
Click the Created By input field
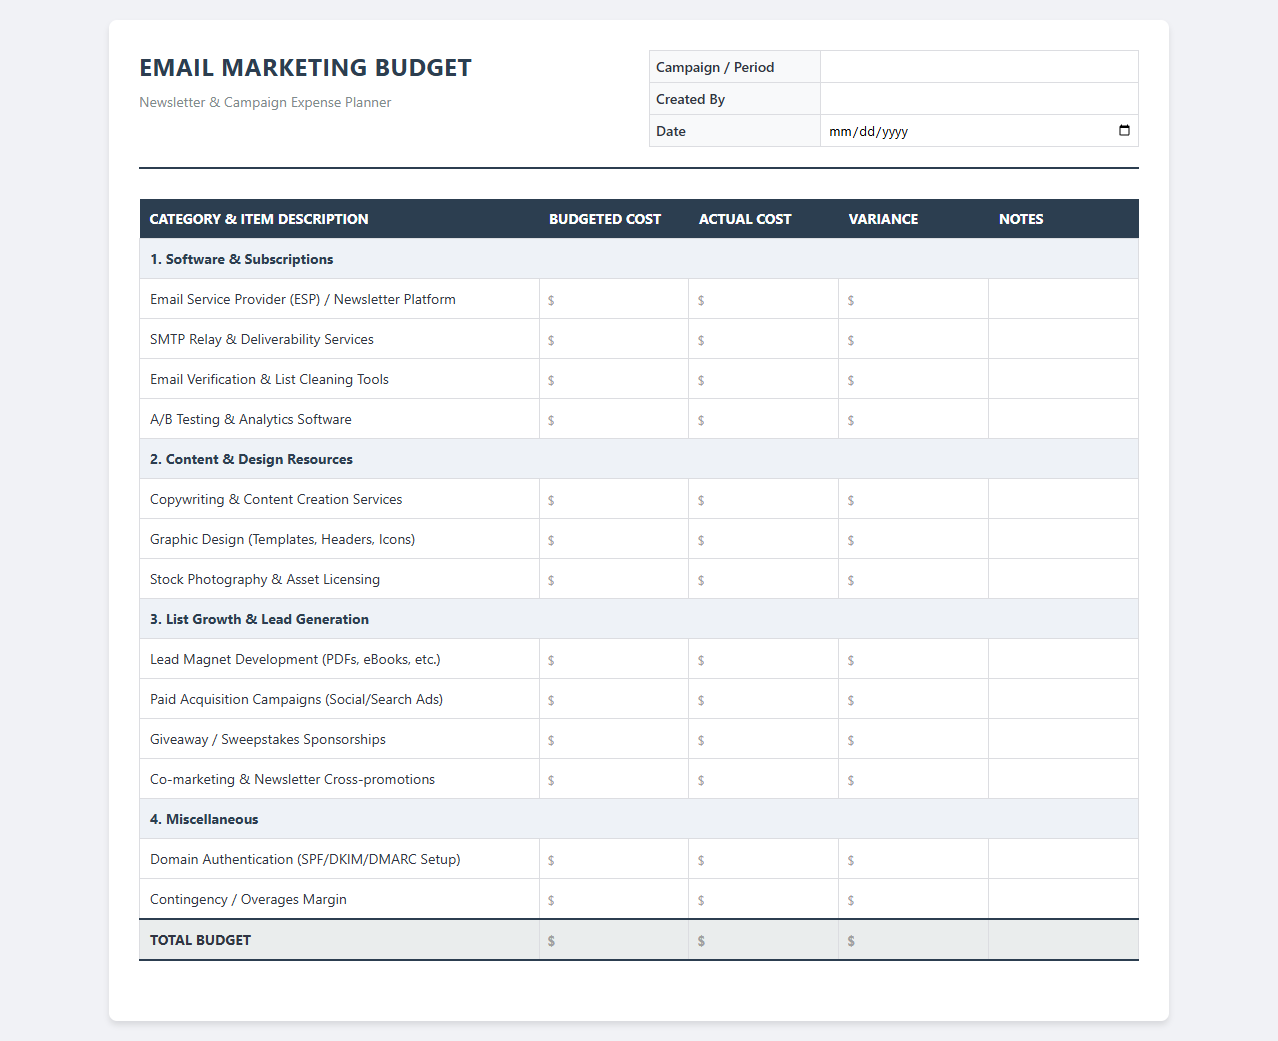click(979, 99)
